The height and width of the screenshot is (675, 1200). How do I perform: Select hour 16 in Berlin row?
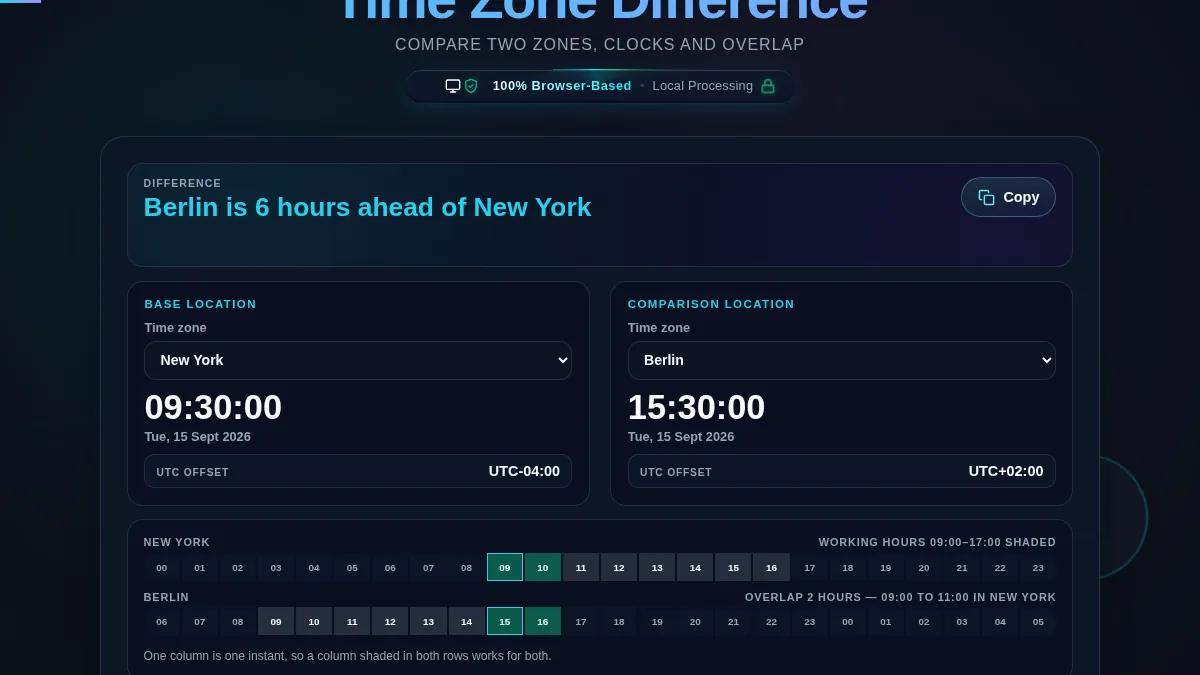pos(543,621)
